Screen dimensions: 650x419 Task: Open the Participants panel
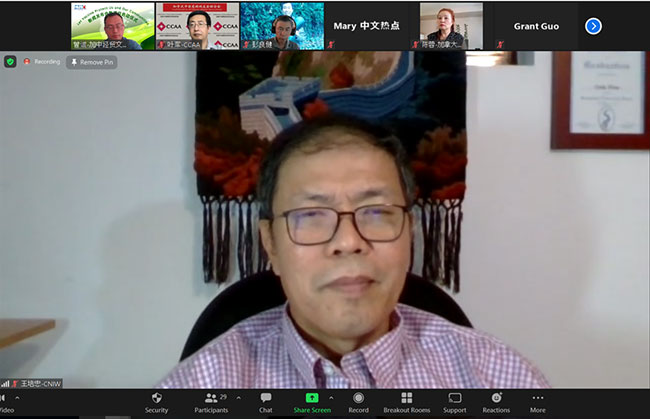[211, 403]
